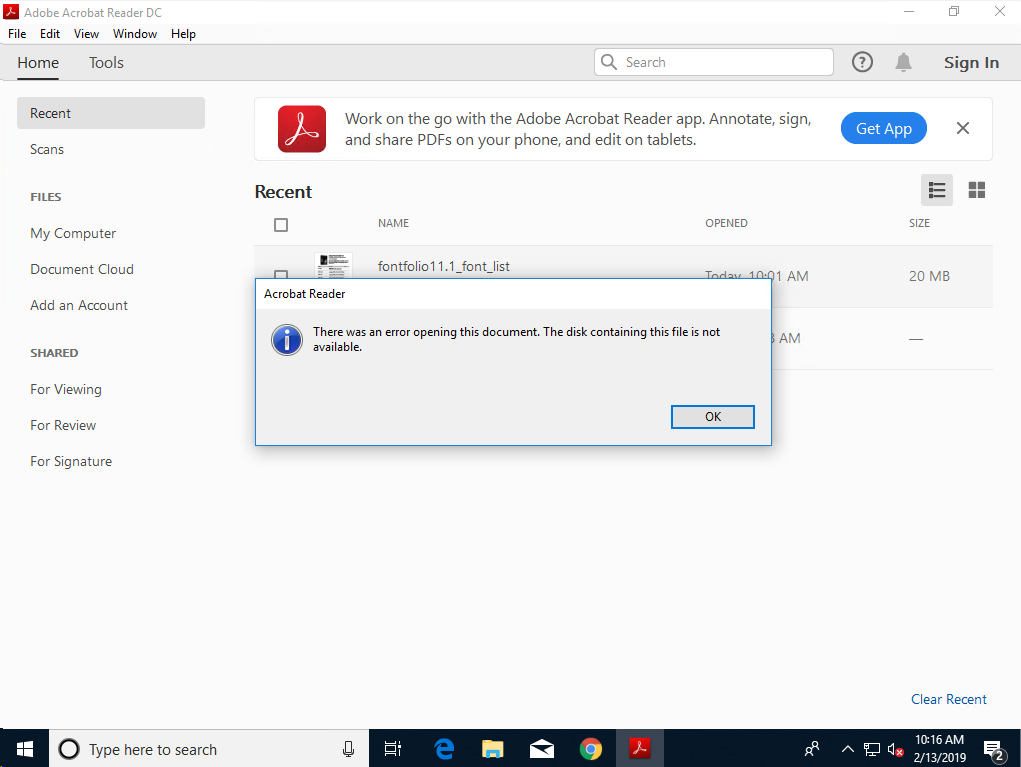Click the blue information icon in the dialog
Screen dimensions: 1021x767
[x=287, y=340]
